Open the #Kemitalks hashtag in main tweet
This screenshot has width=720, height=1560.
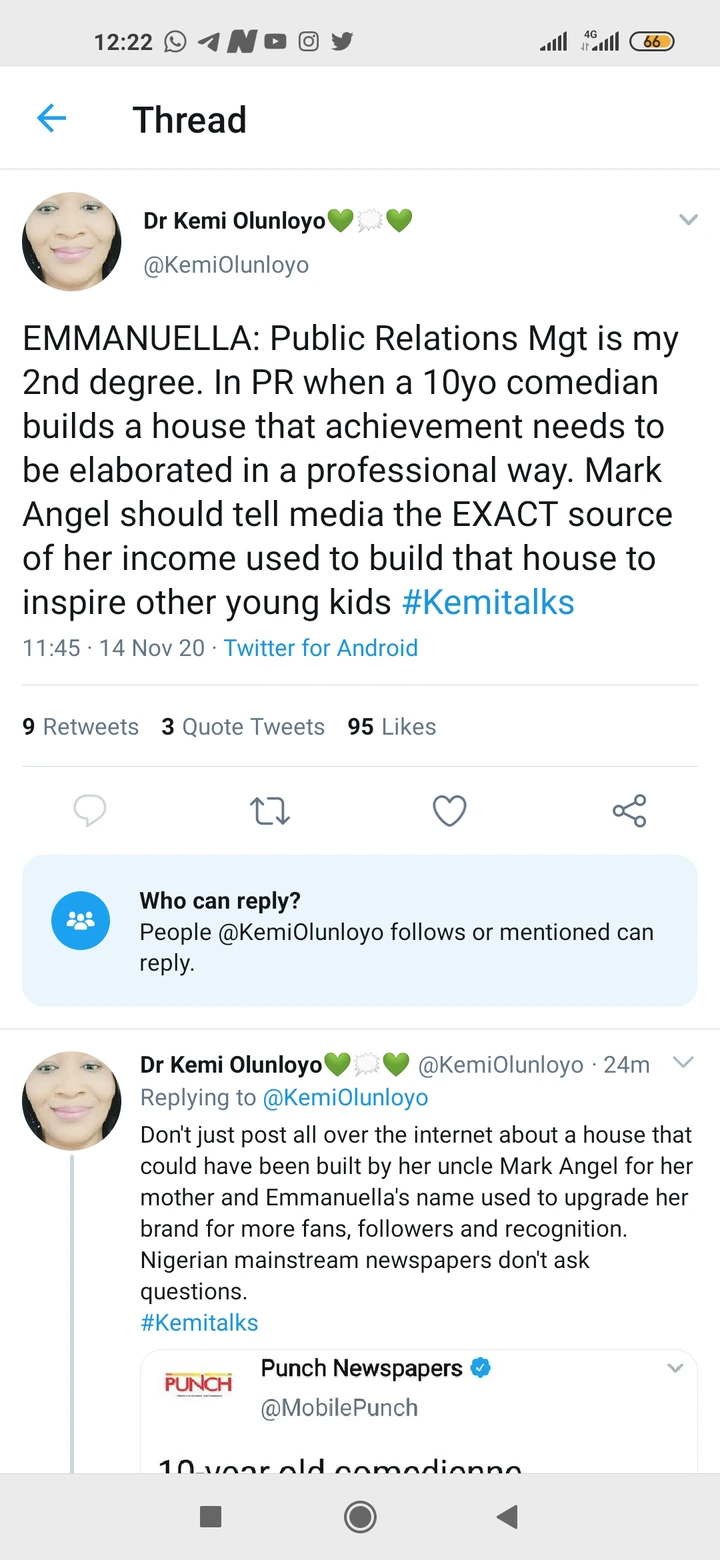pos(487,603)
